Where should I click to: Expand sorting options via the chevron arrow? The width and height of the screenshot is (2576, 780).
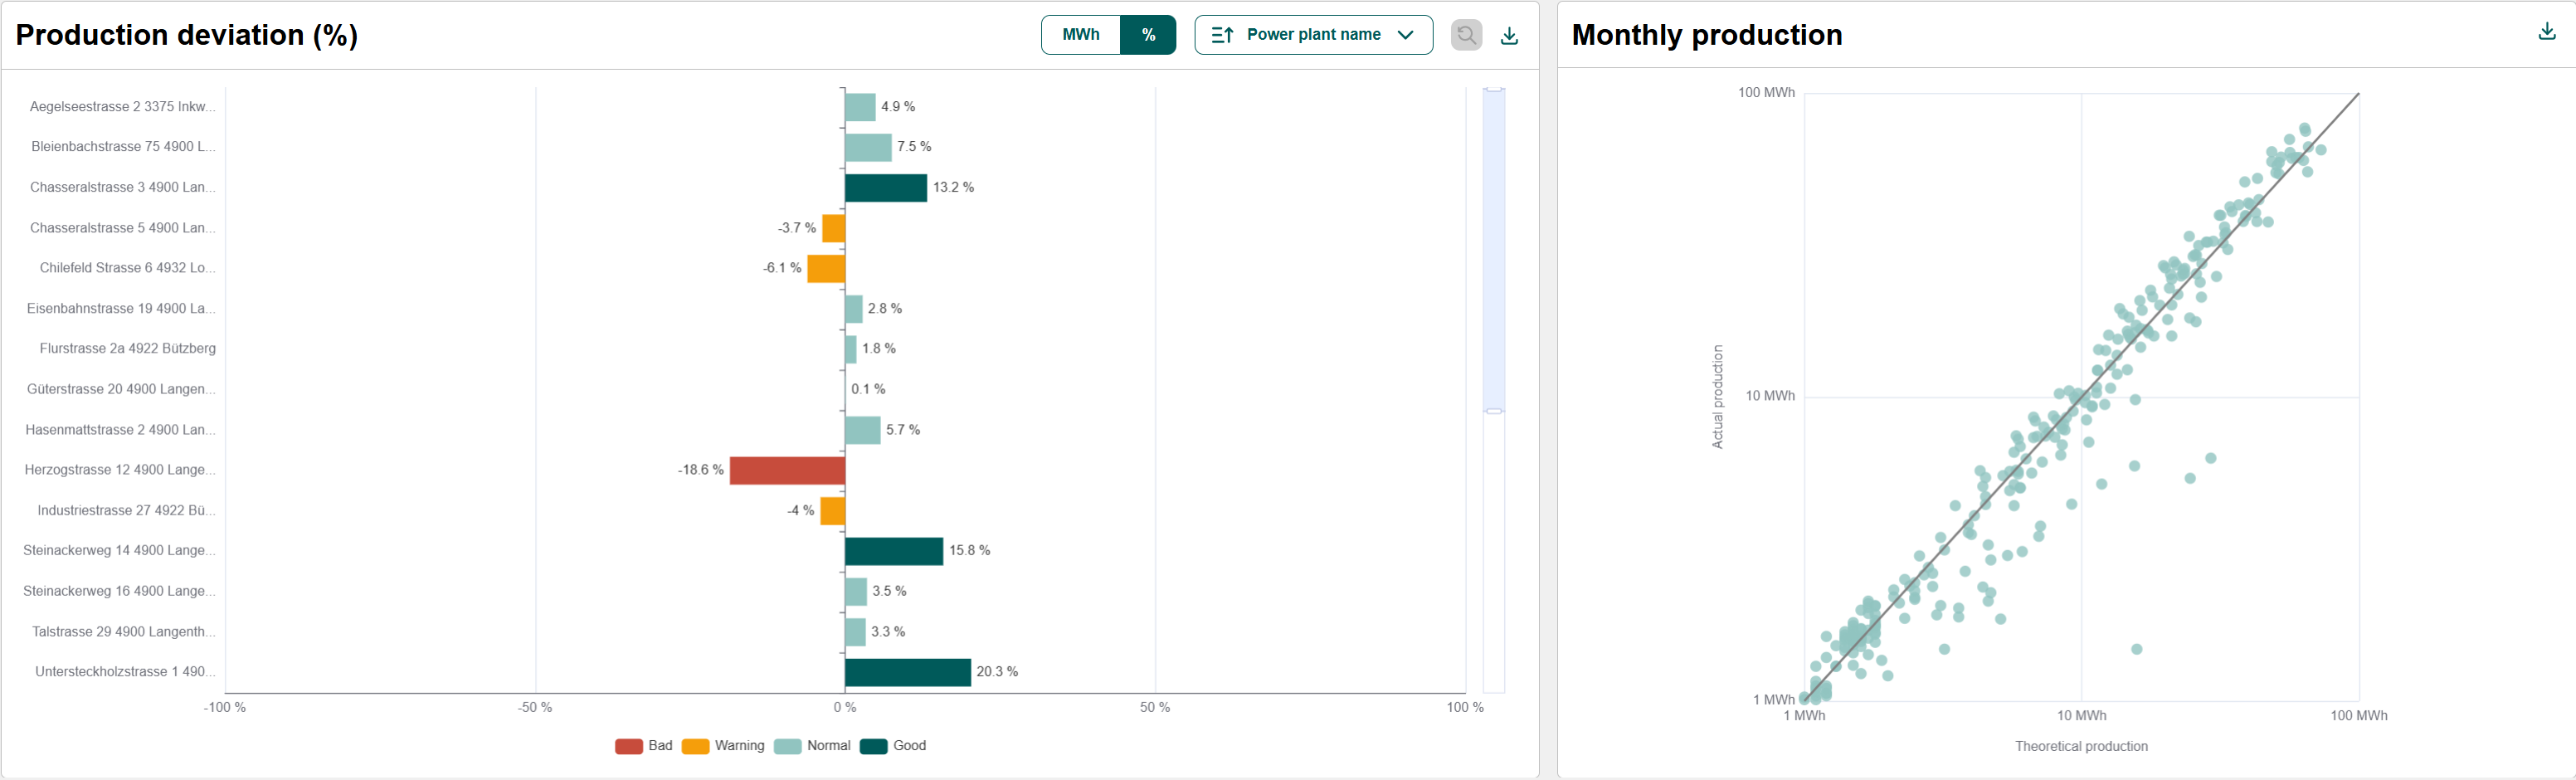click(x=1405, y=35)
